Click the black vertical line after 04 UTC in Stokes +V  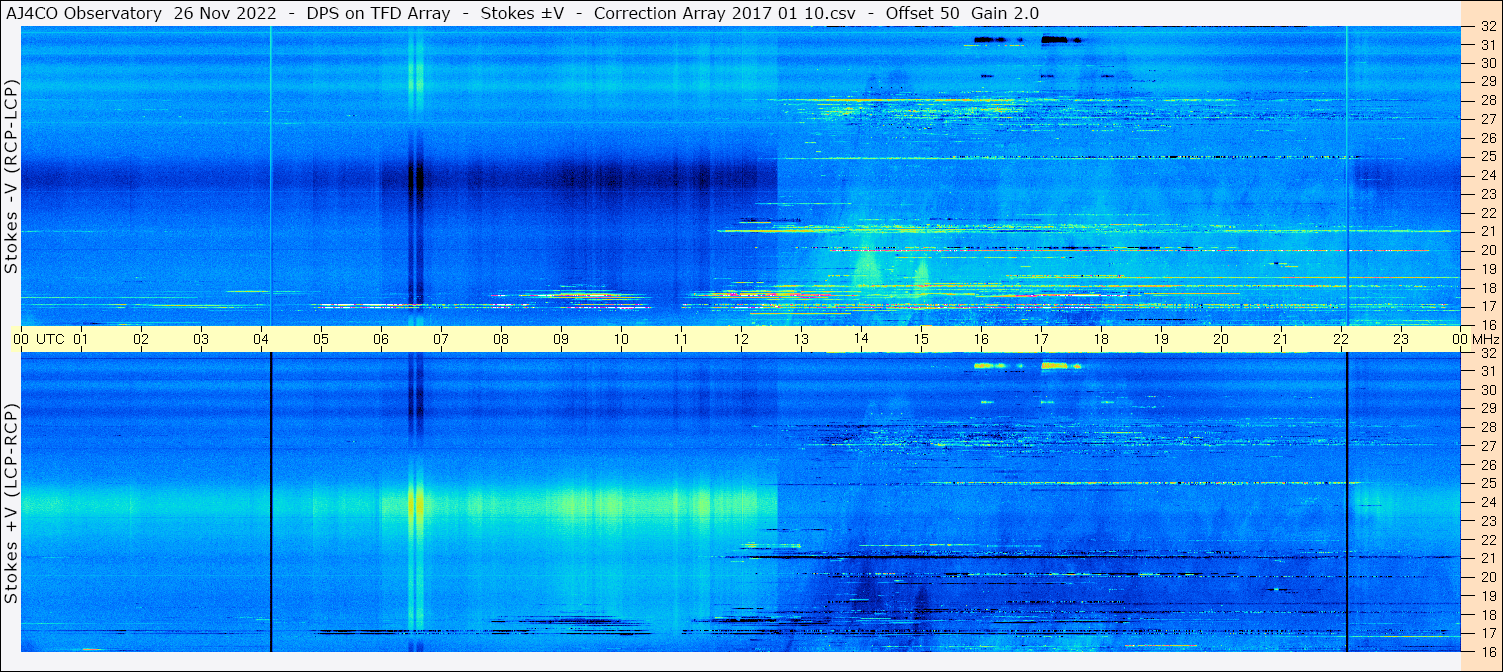point(271,502)
